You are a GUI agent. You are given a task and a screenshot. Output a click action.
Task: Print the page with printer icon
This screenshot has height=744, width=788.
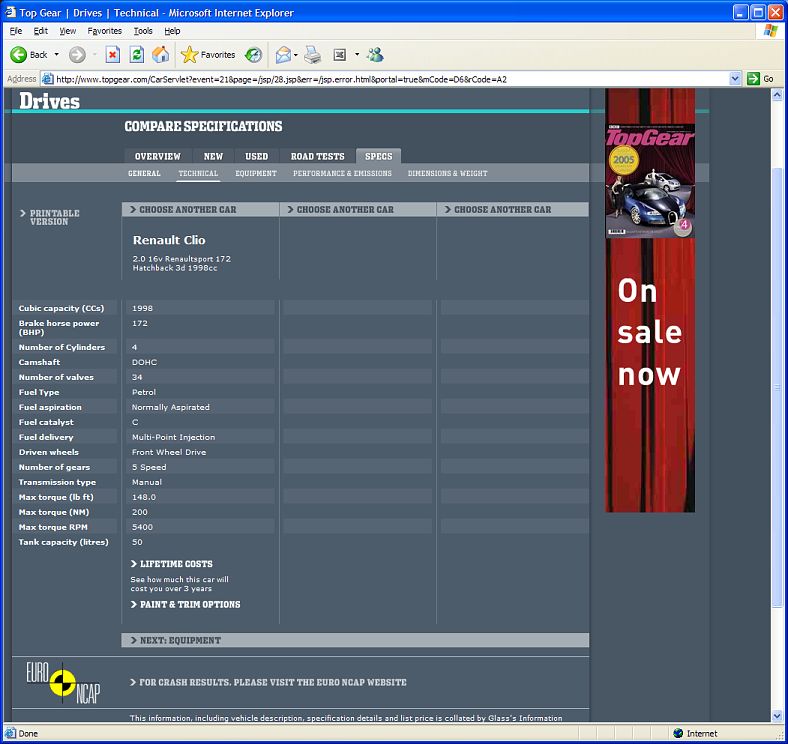pyautogui.click(x=312, y=54)
